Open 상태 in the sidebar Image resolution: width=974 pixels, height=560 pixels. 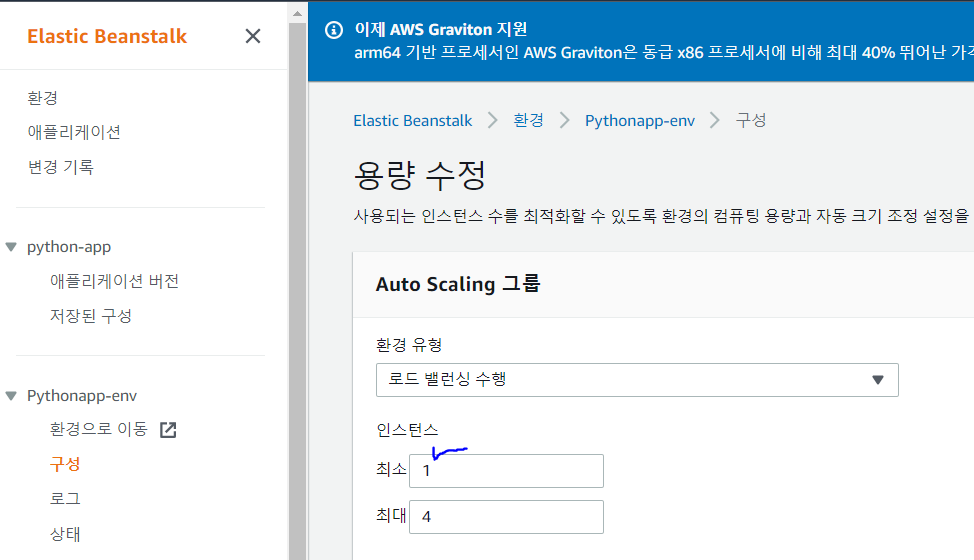click(65, 534)
